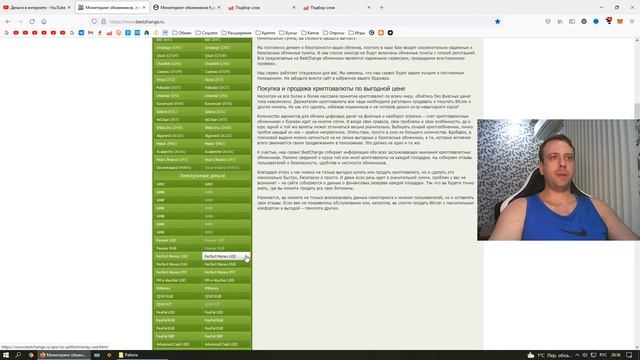Open the Соцсети bookmarks folder
The width and height of the screenshot is (640, 360).
tap(207, 33)
